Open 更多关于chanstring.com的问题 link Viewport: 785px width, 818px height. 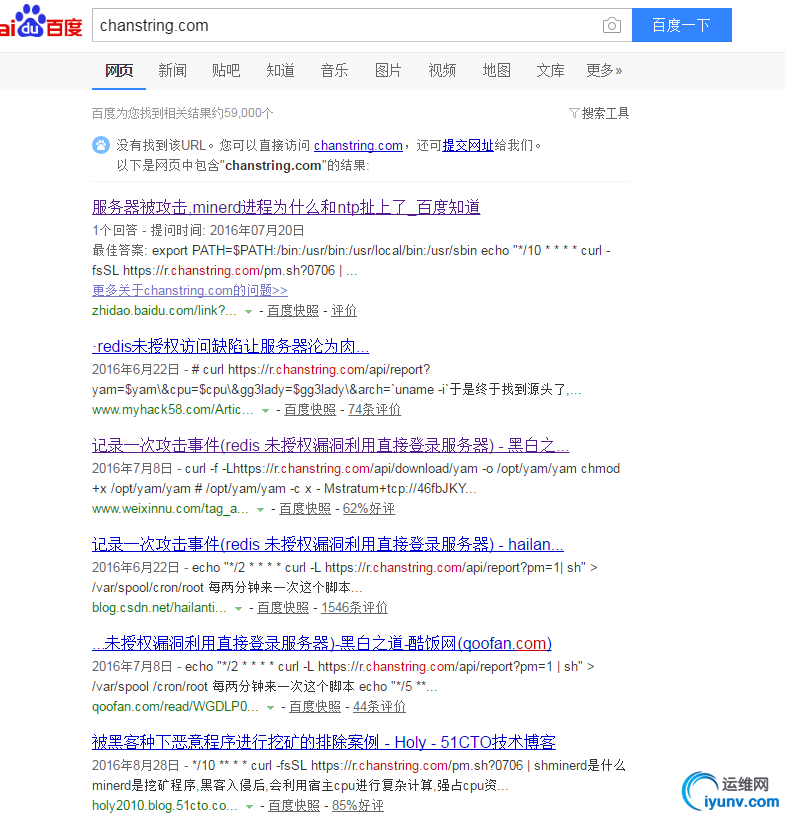pos(190,290)
